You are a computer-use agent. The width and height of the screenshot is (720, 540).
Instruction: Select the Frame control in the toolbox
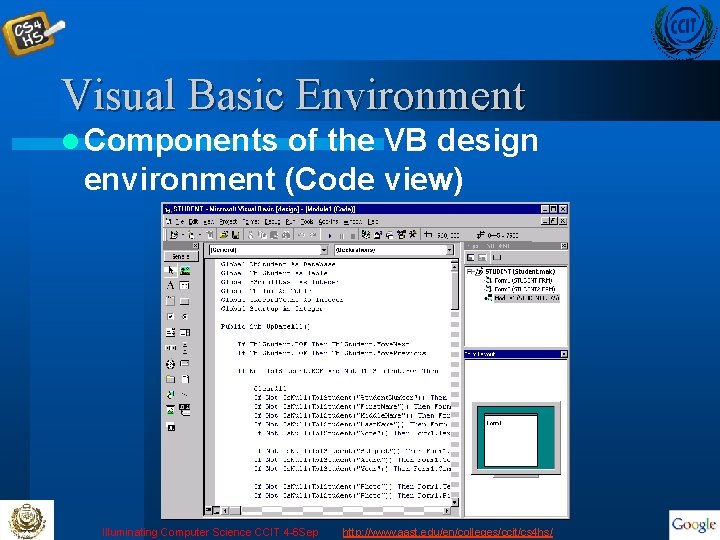point(170,301)
